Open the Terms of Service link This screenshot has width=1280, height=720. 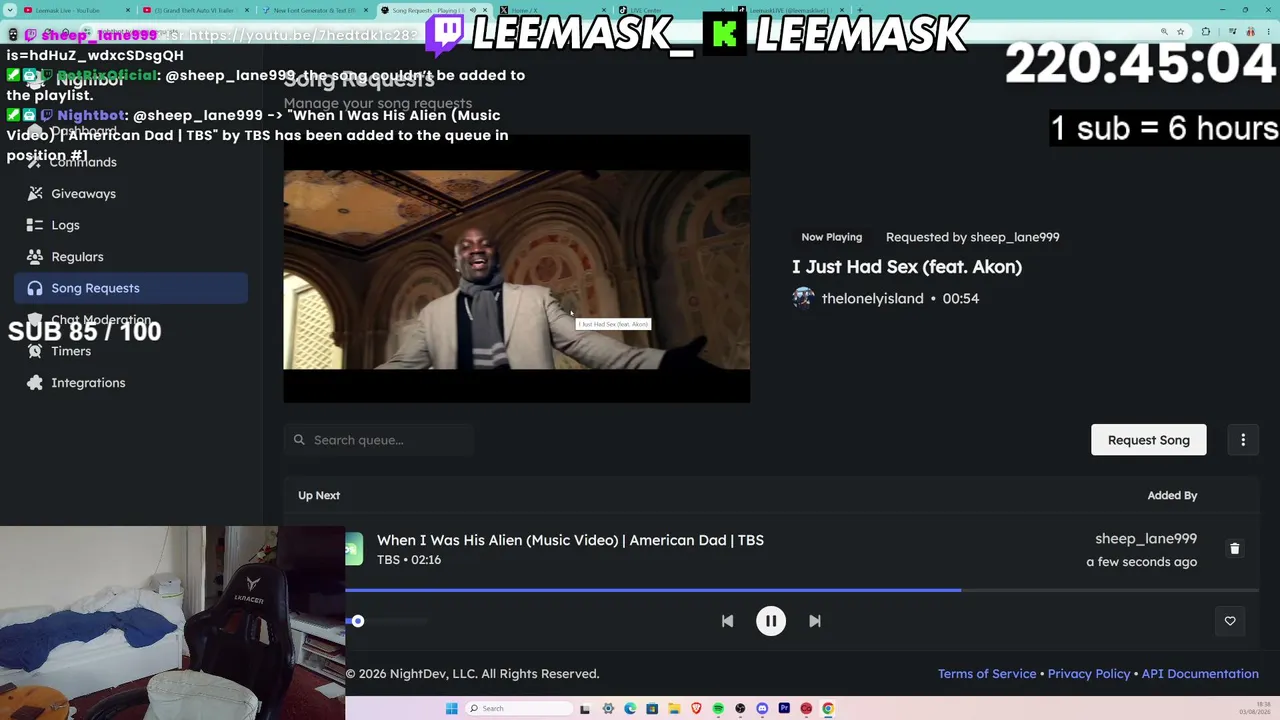(987, 674)
